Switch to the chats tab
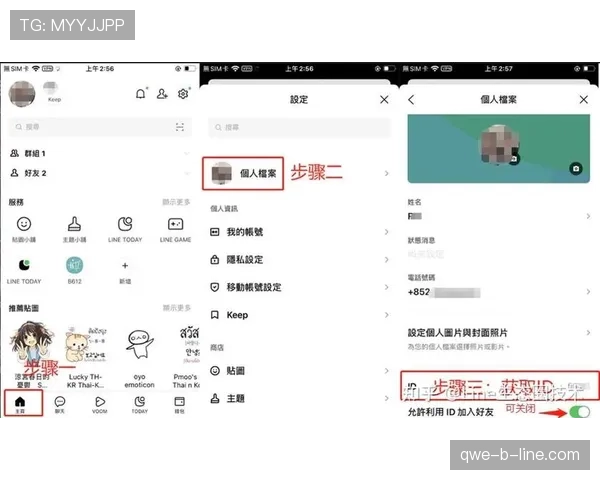The width and height of the screenshot is (600, 480). pos(60,404)
